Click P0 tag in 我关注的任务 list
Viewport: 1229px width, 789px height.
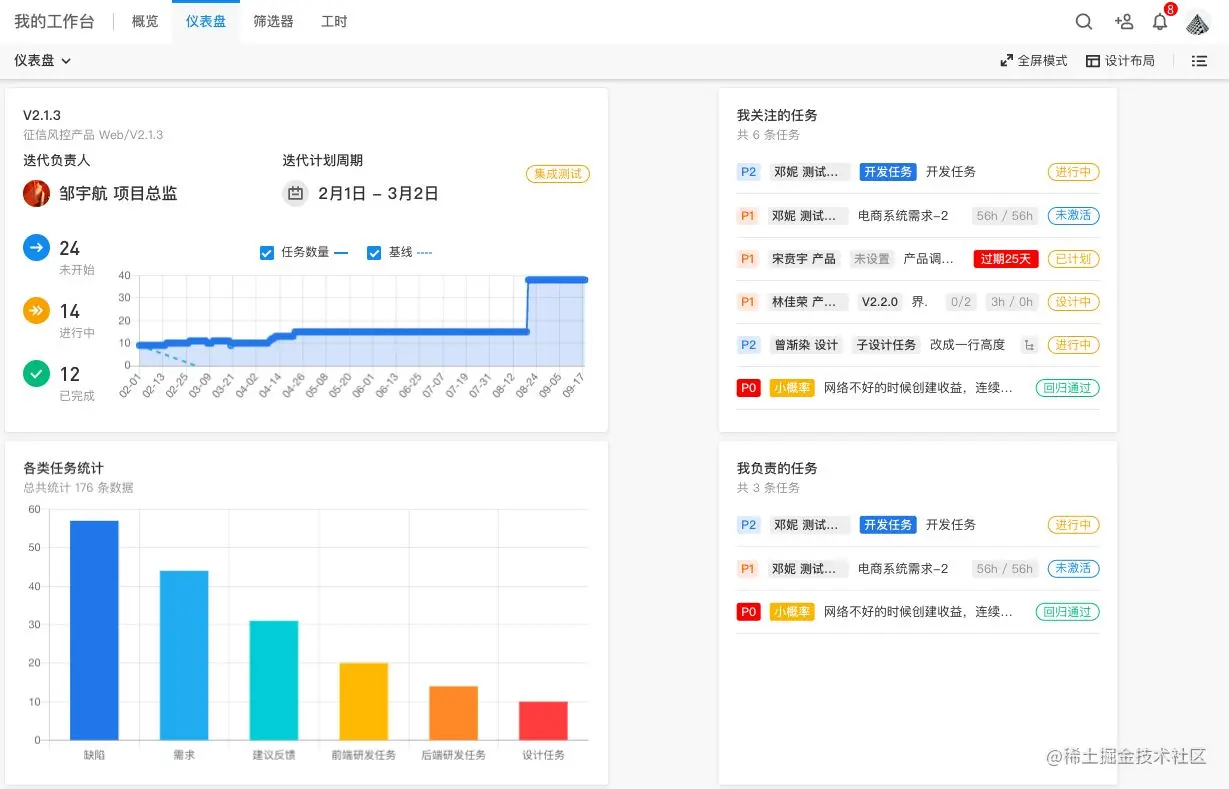(748, 388)
